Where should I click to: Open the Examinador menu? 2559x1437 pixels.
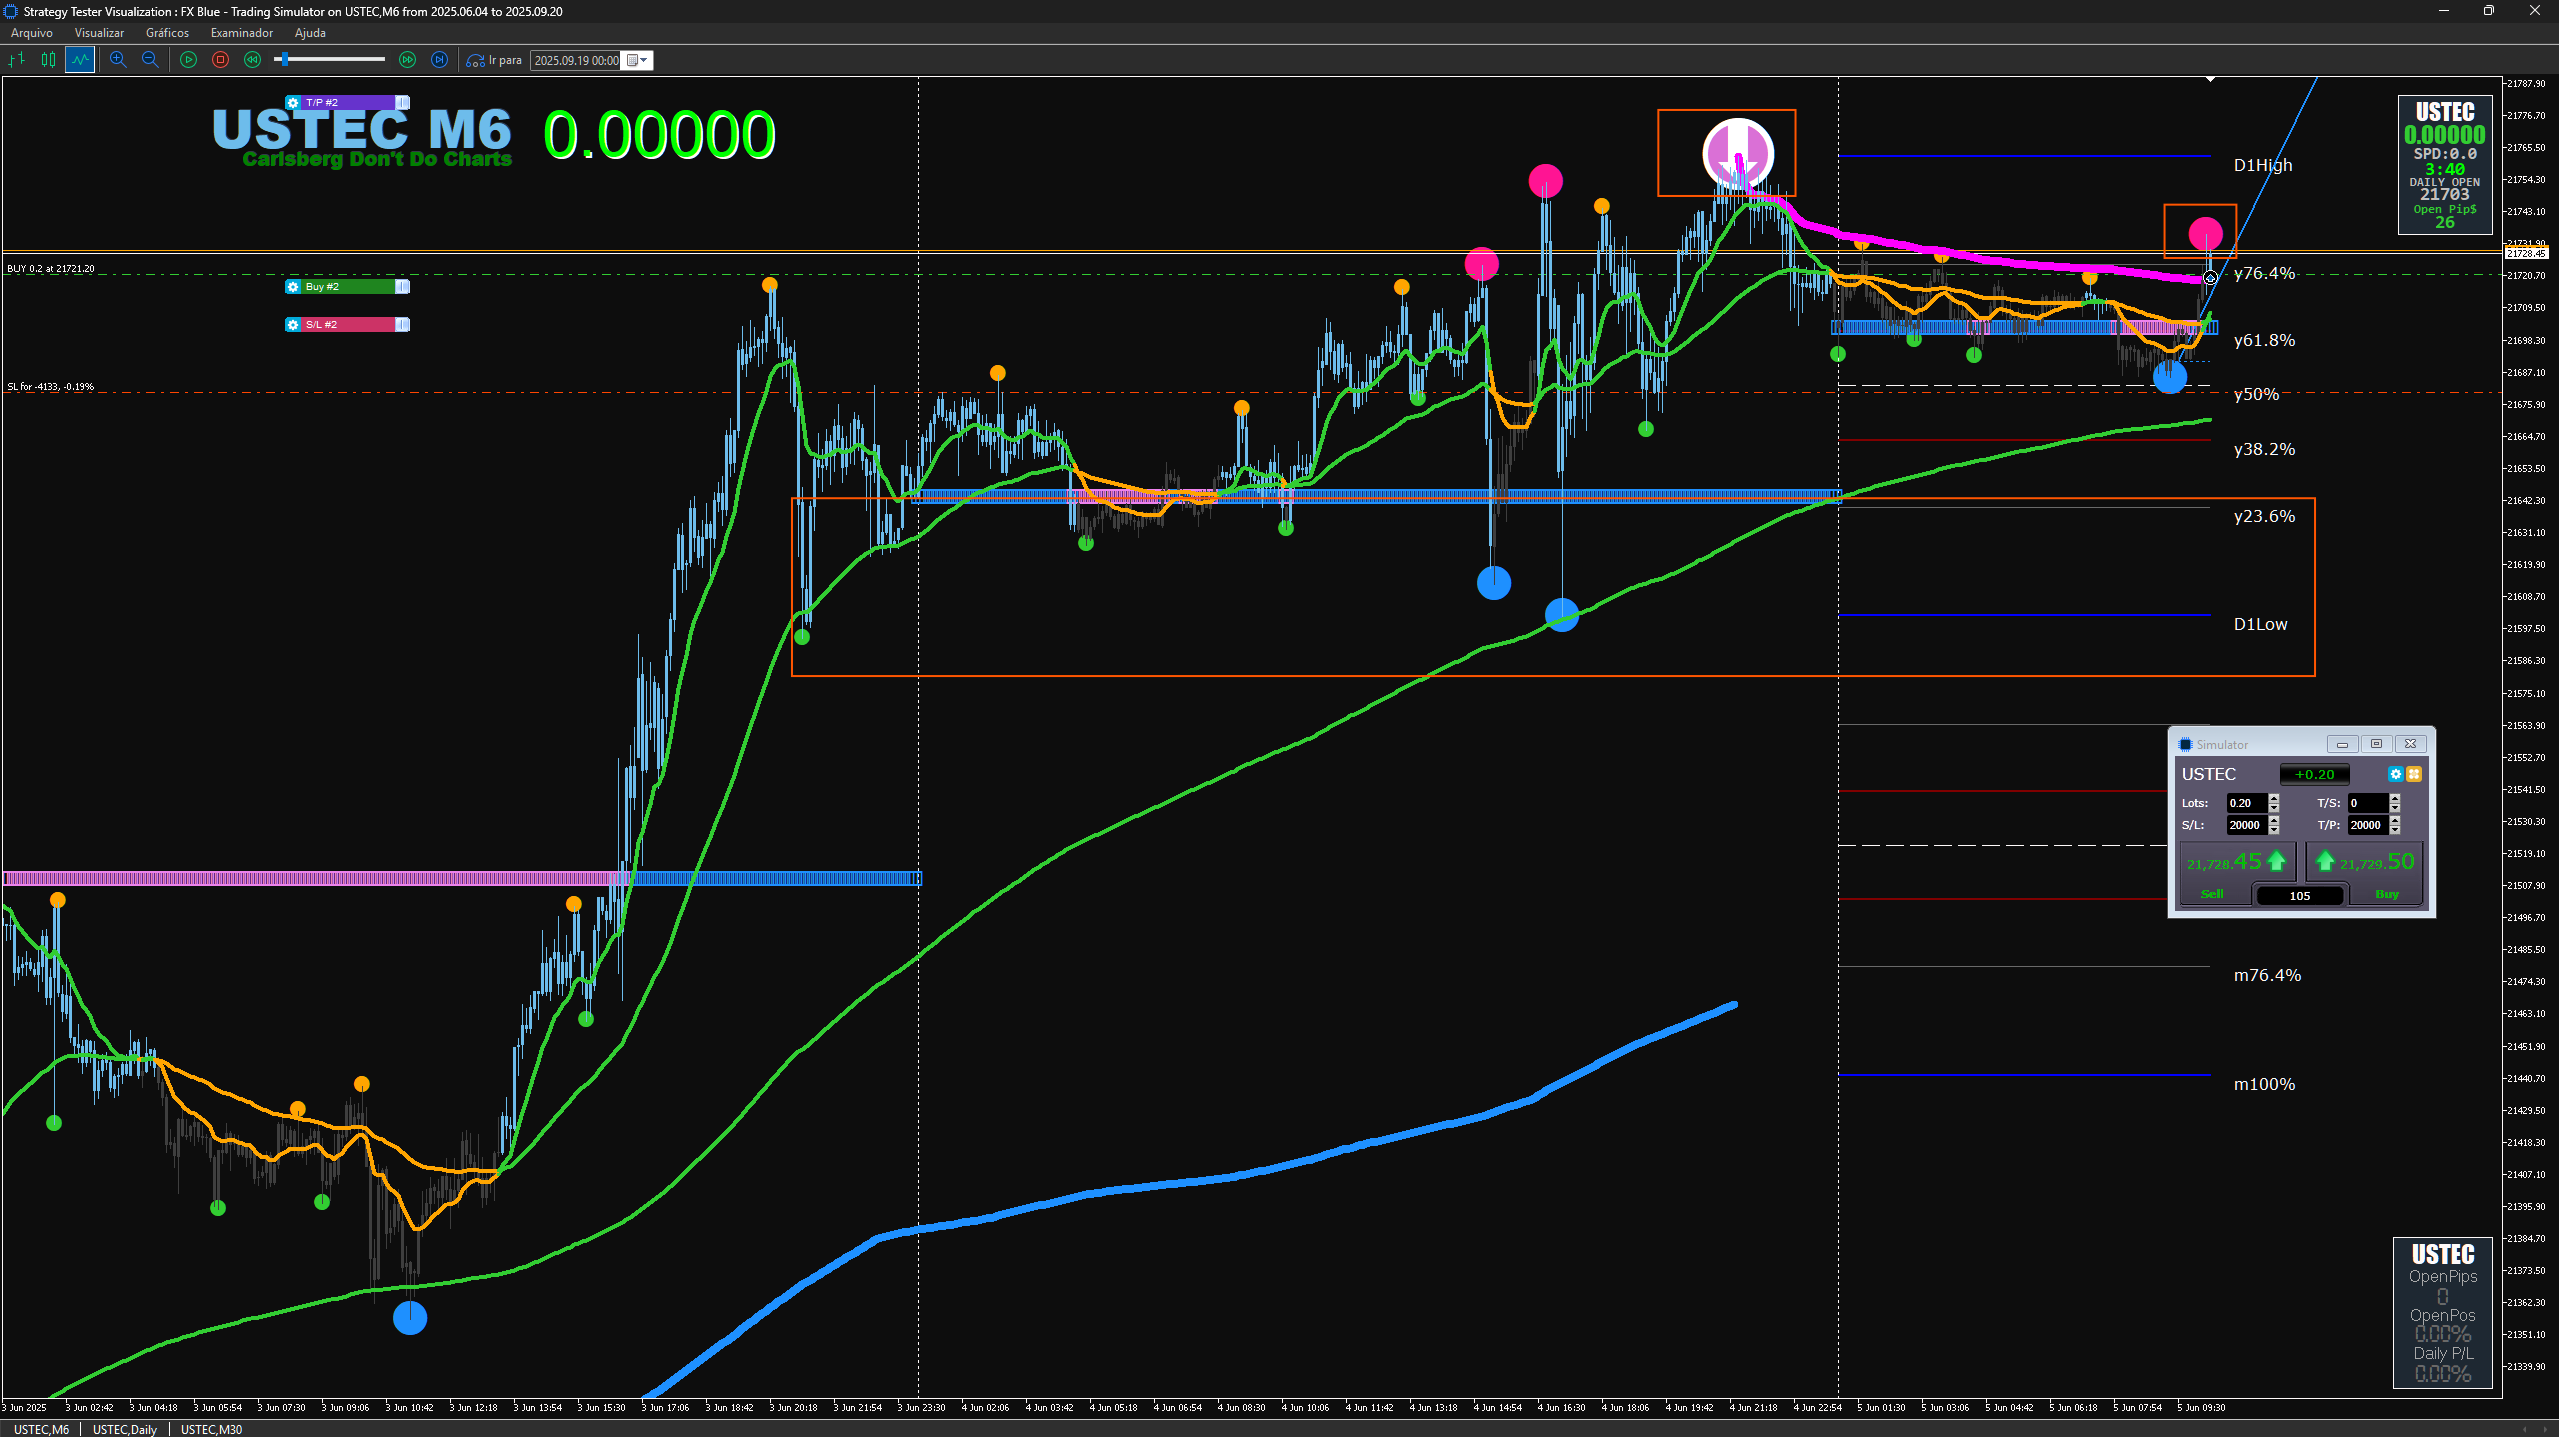coord(241,33)
